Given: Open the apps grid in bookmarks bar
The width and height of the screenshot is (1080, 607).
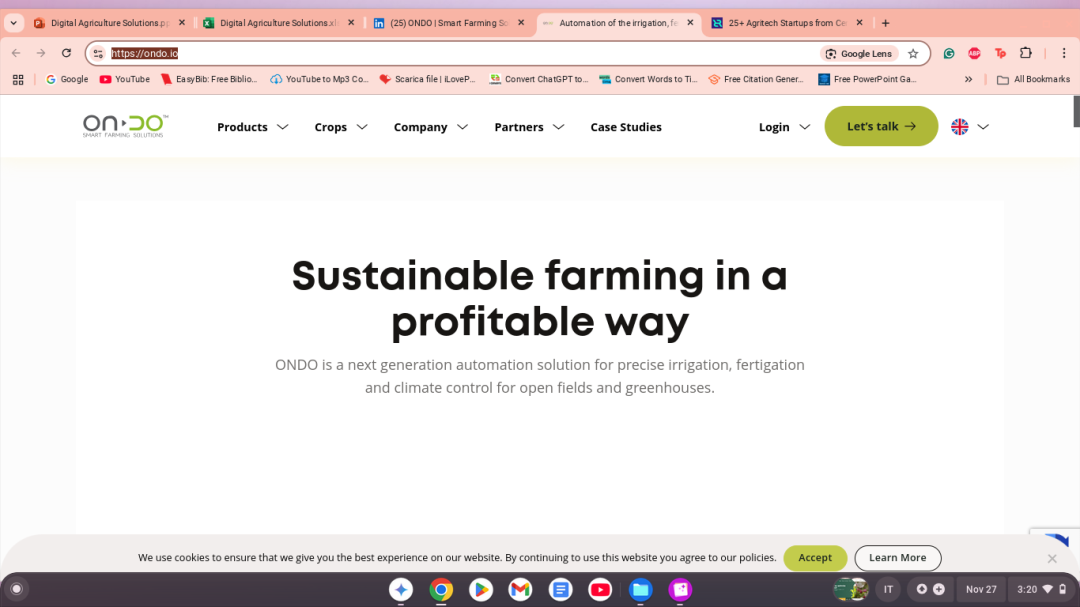Looking at the screenshot, I should (x=18, y=79).
